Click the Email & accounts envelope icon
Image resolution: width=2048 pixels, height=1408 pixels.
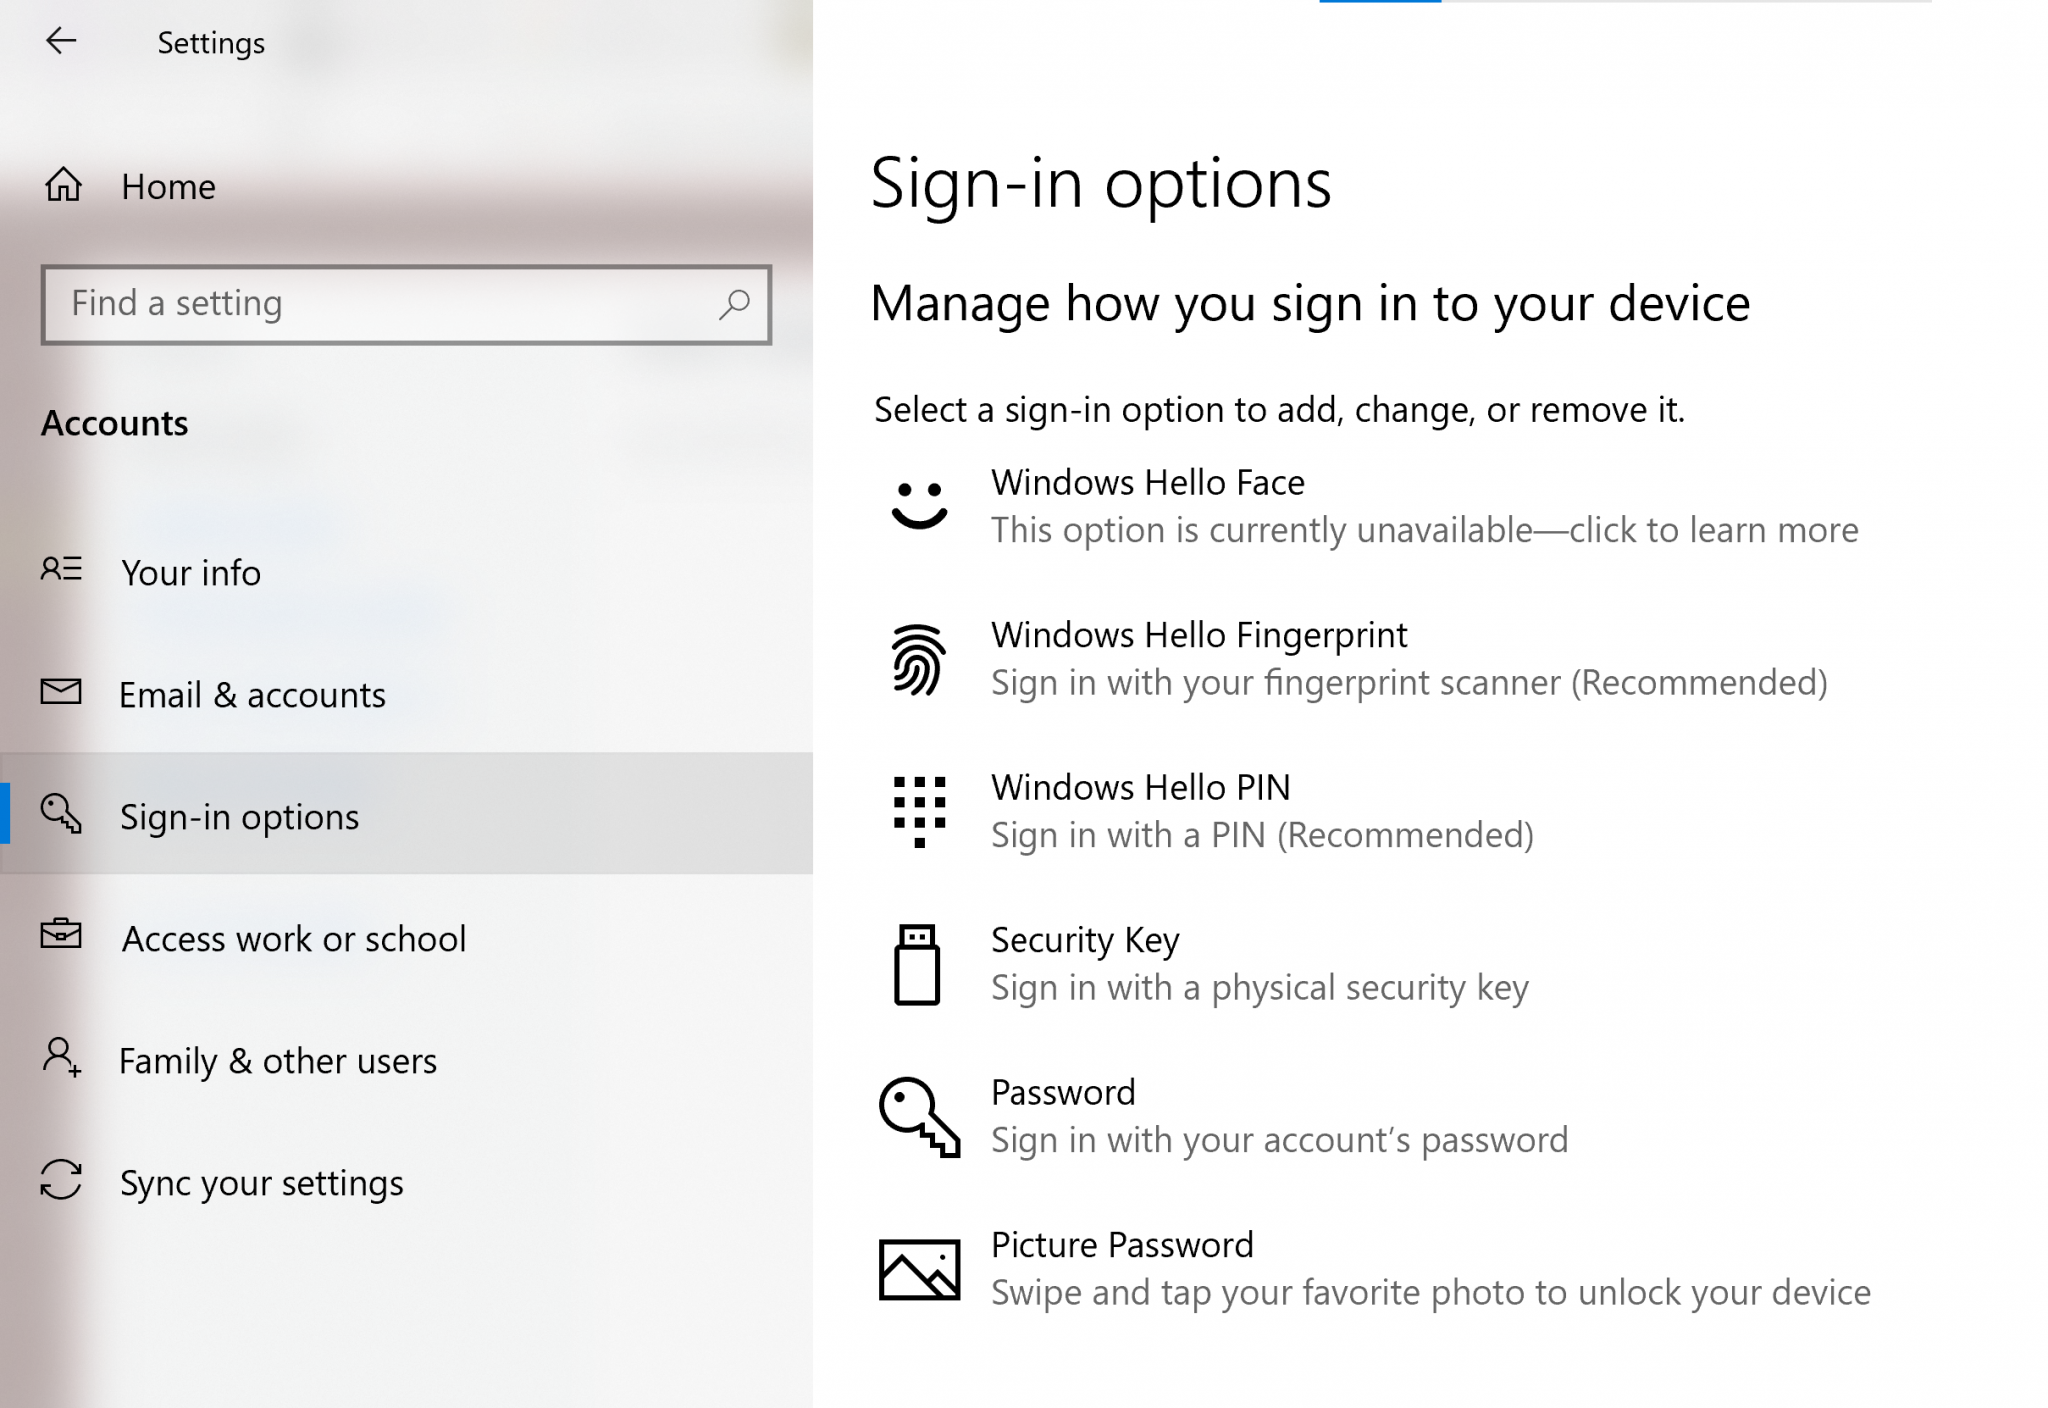click(x=61, y=692)
